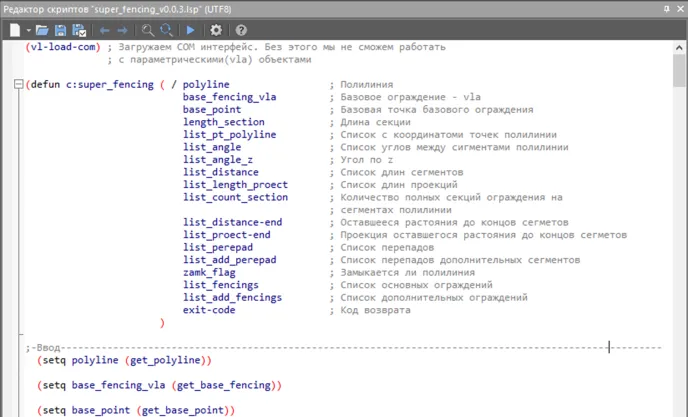Run the script with the play button

pos(191,31)
